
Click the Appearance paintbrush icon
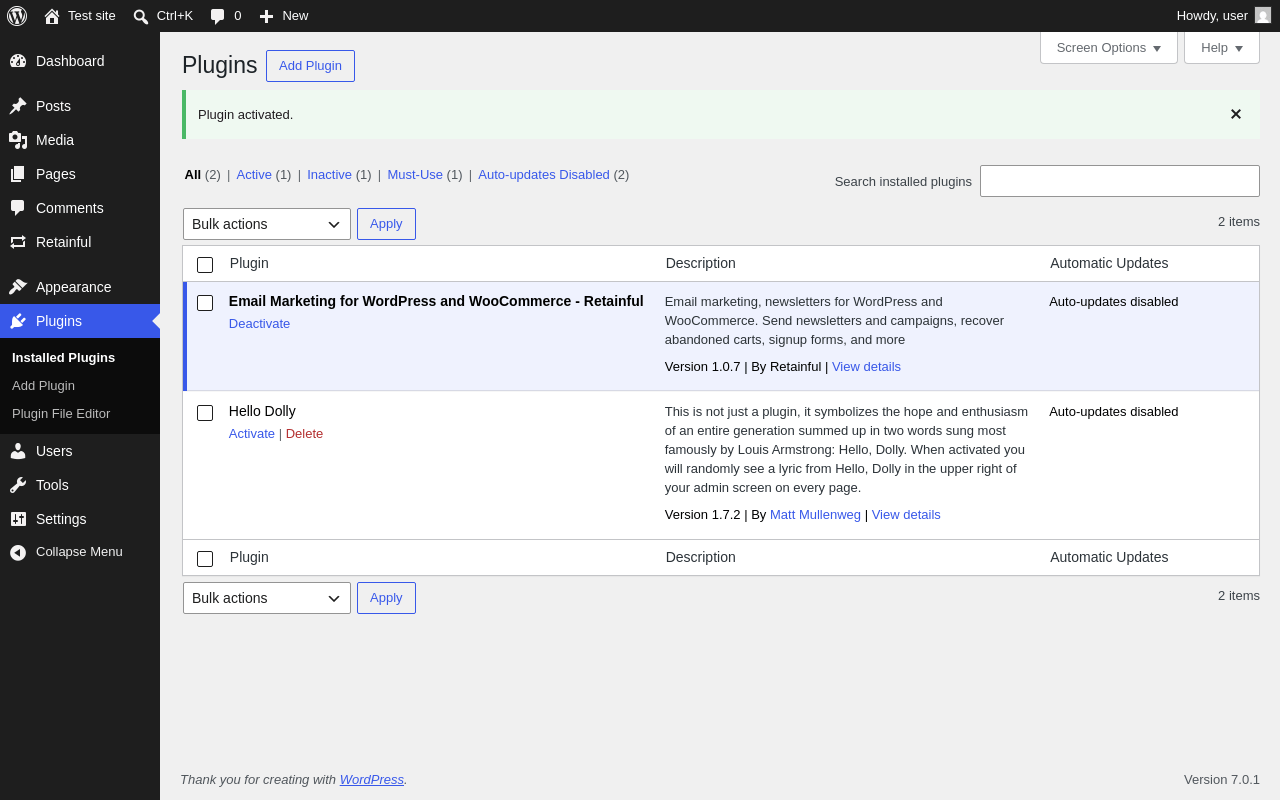(x=18, y=287)
